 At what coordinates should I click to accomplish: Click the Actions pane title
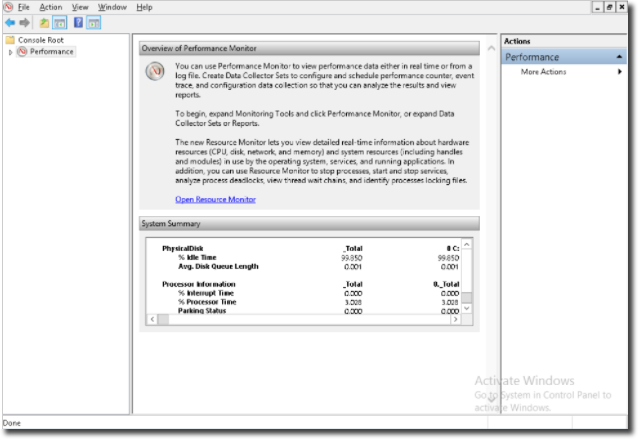(x=517, y=41)
